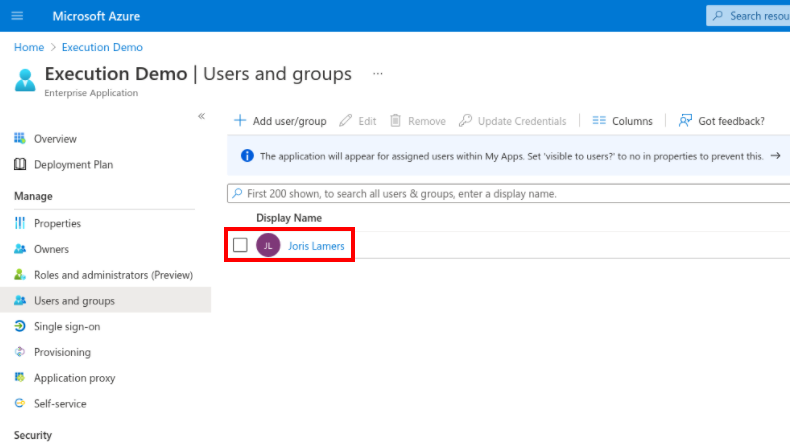Click the Search resources box
The height and width of the screenshot is (445, 790).
pyautogui.click(x=748, y=16)
